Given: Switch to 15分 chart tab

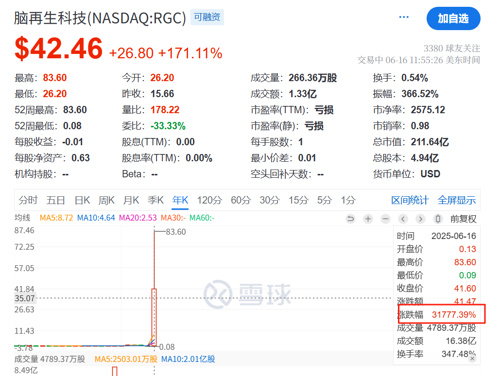Looking at the screenshot, I should click(x=298, y=200).
